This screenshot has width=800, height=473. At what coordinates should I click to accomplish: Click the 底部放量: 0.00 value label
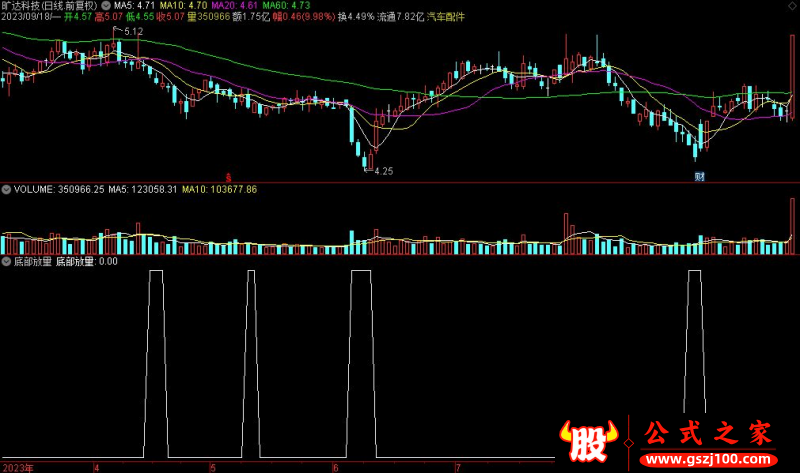click(87, 262)
